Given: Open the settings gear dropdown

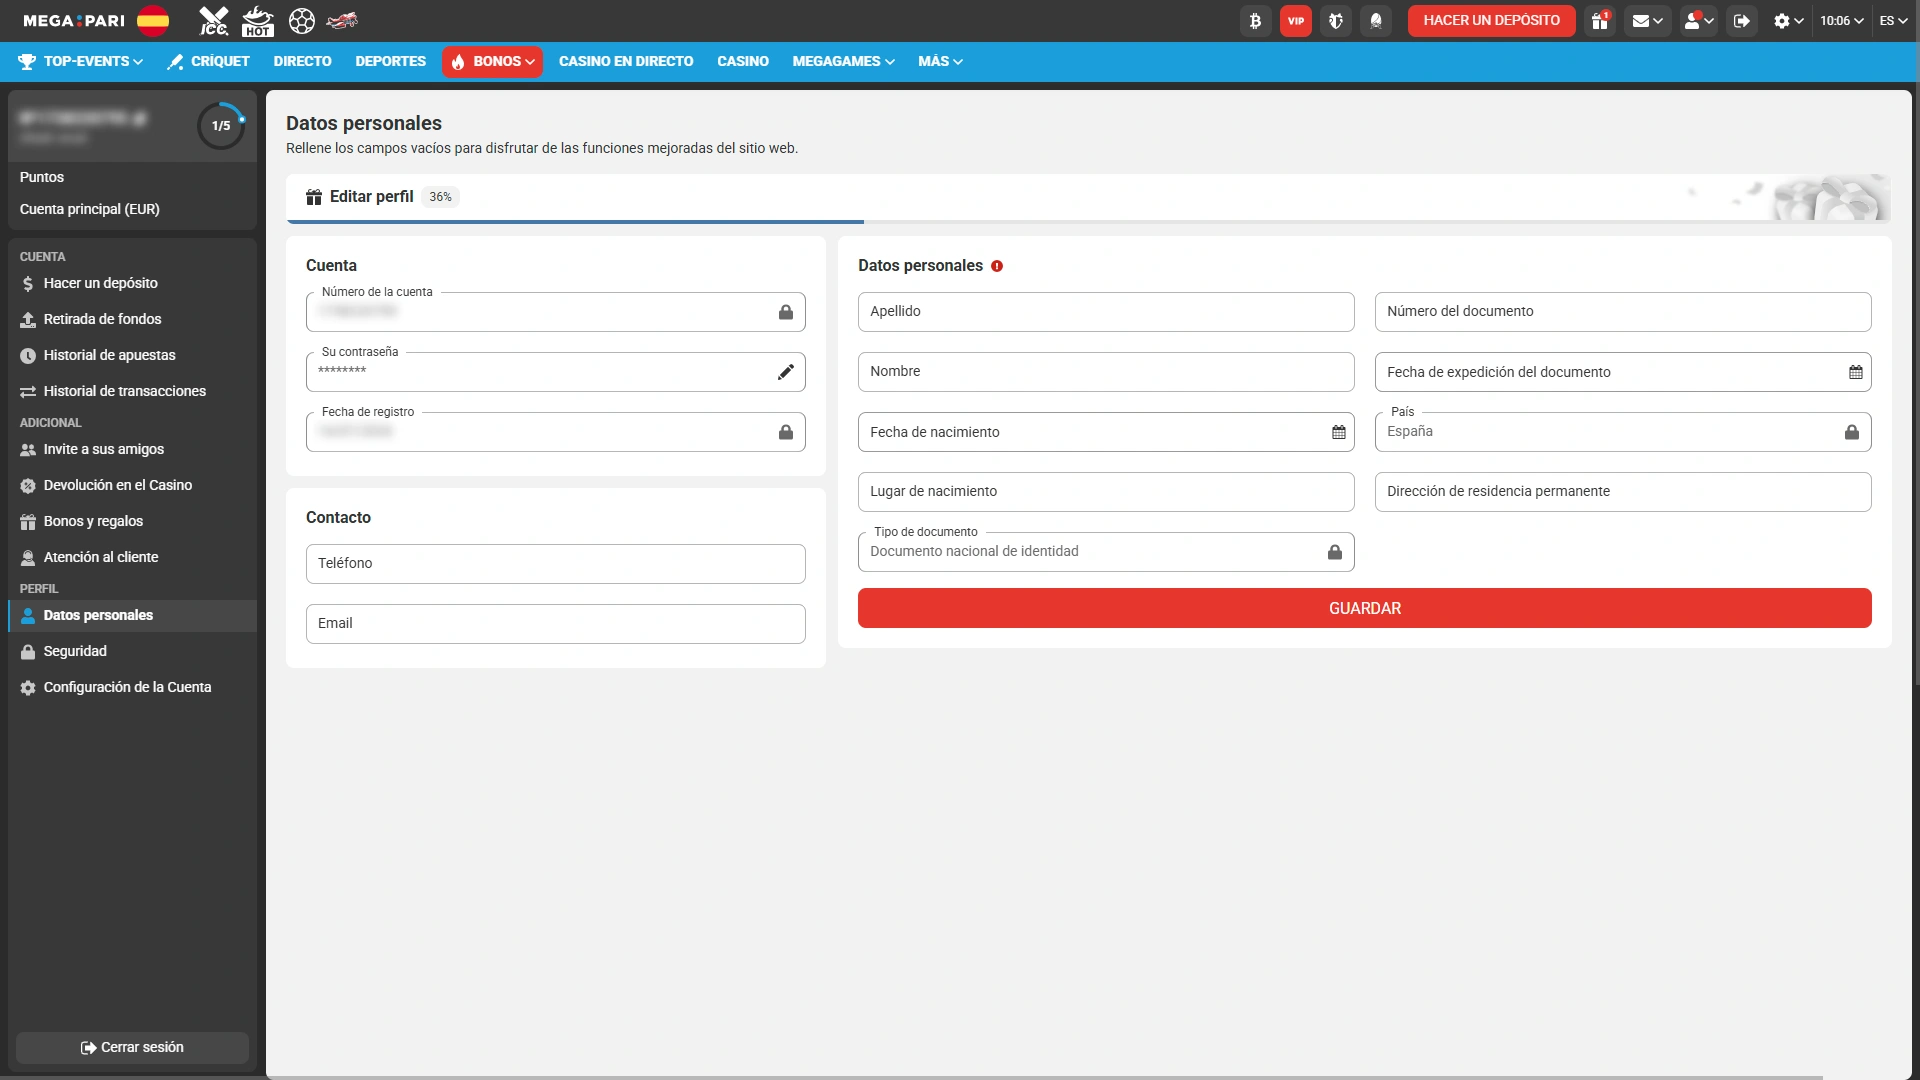Looking at the screenshot, I should pos(1788,20).
